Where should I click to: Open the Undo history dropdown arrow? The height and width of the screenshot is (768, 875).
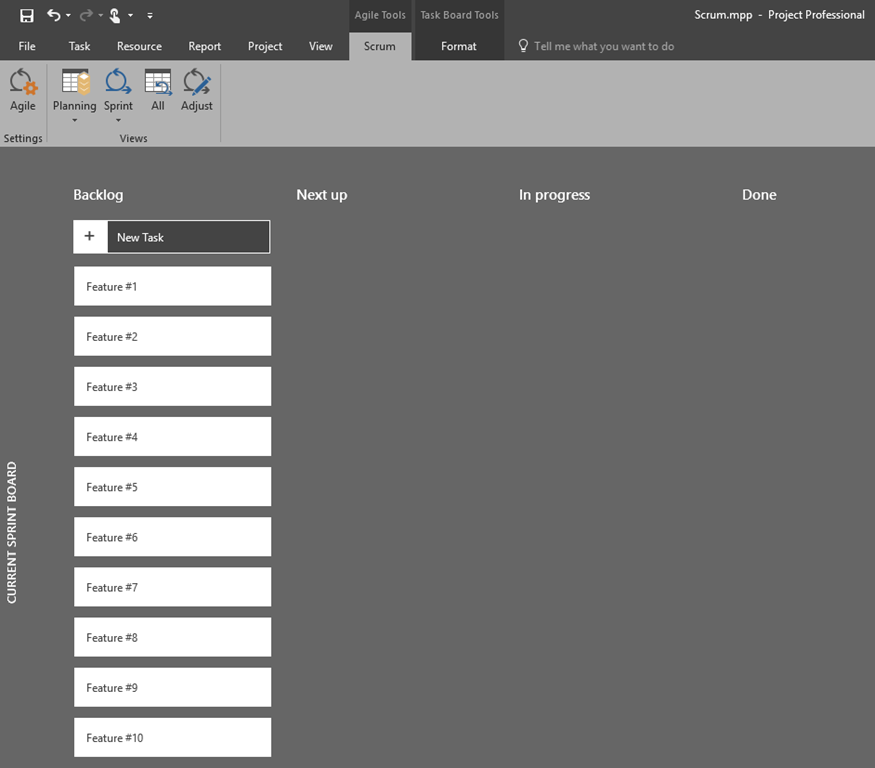(68, 15)
